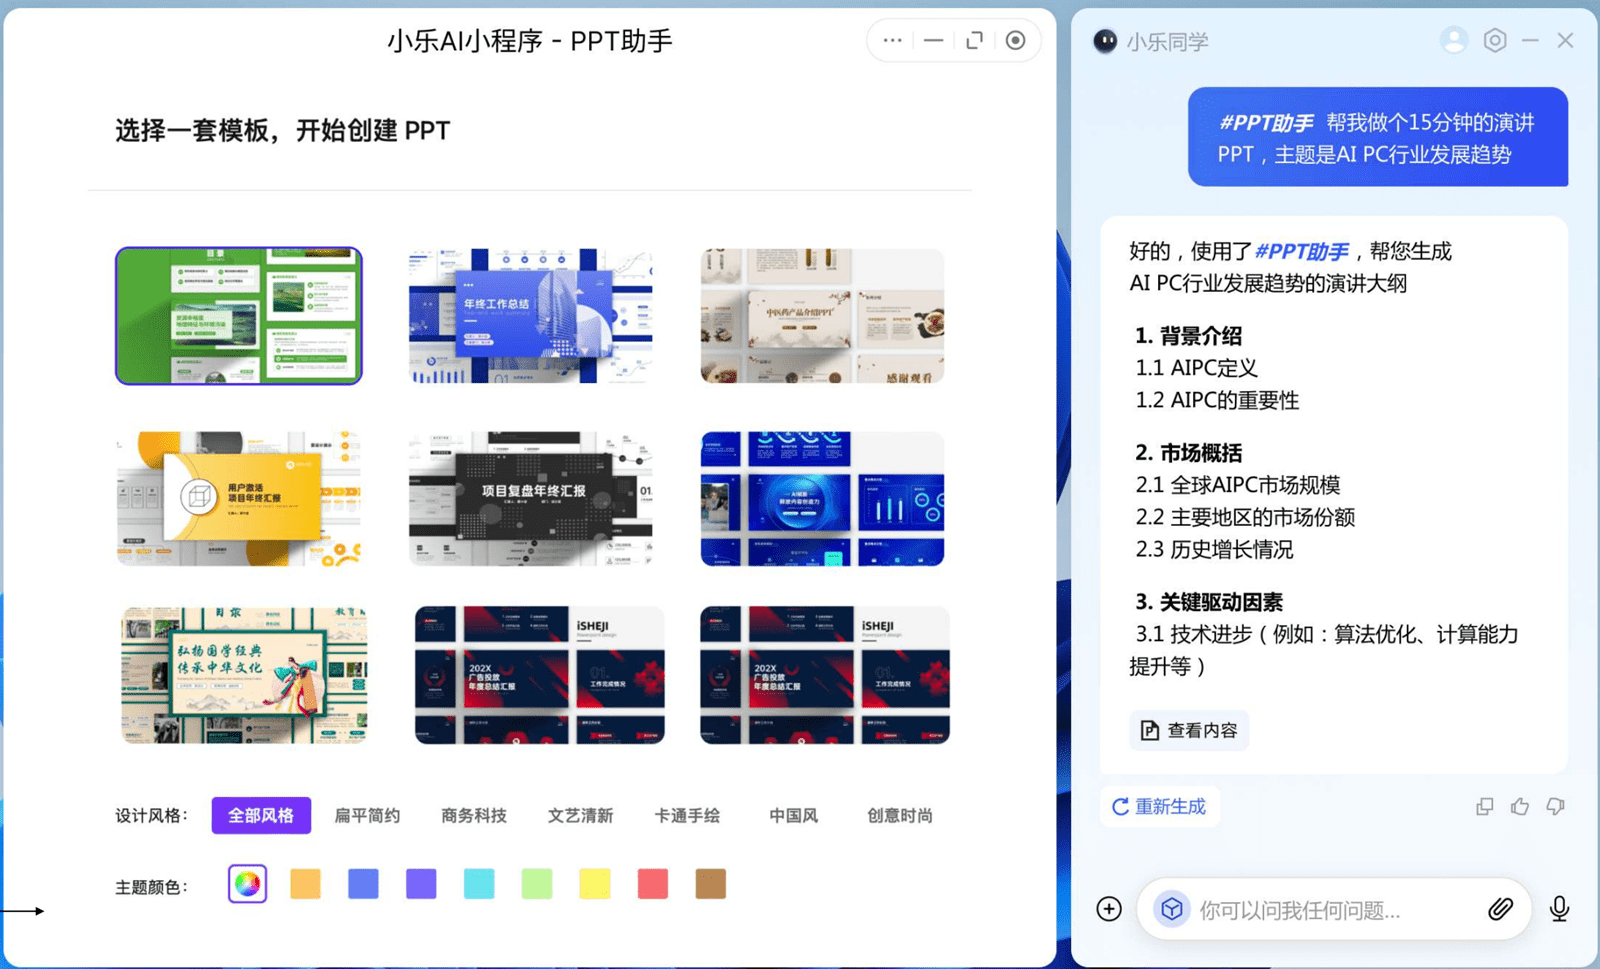Screen dimensions: 1600x969
Task: Click the chat input field
Action: tap(1310, 909)
